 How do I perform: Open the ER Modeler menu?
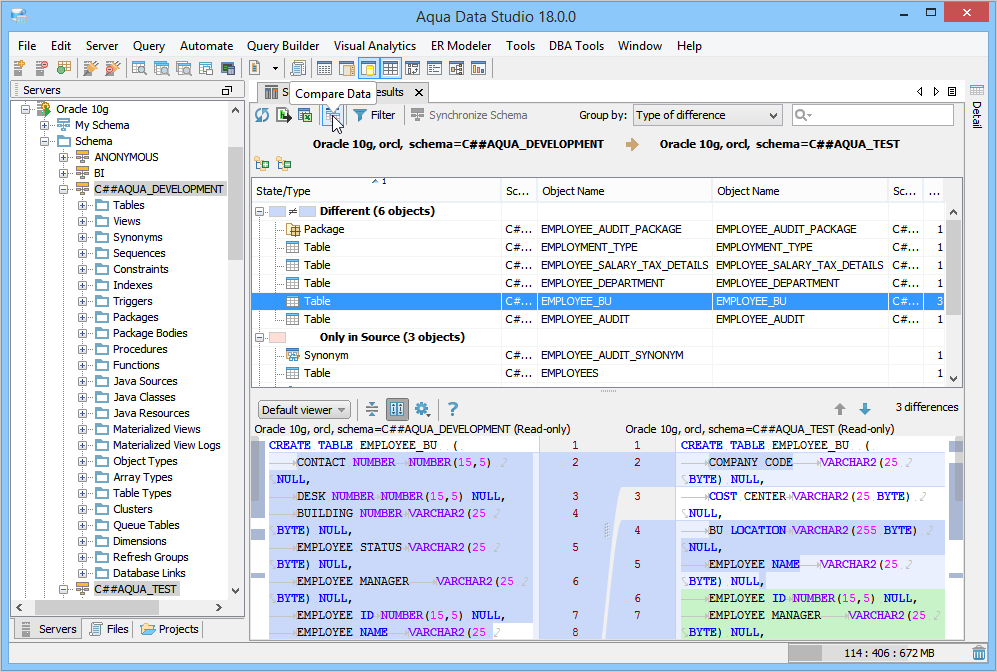[x=461, y=46]
